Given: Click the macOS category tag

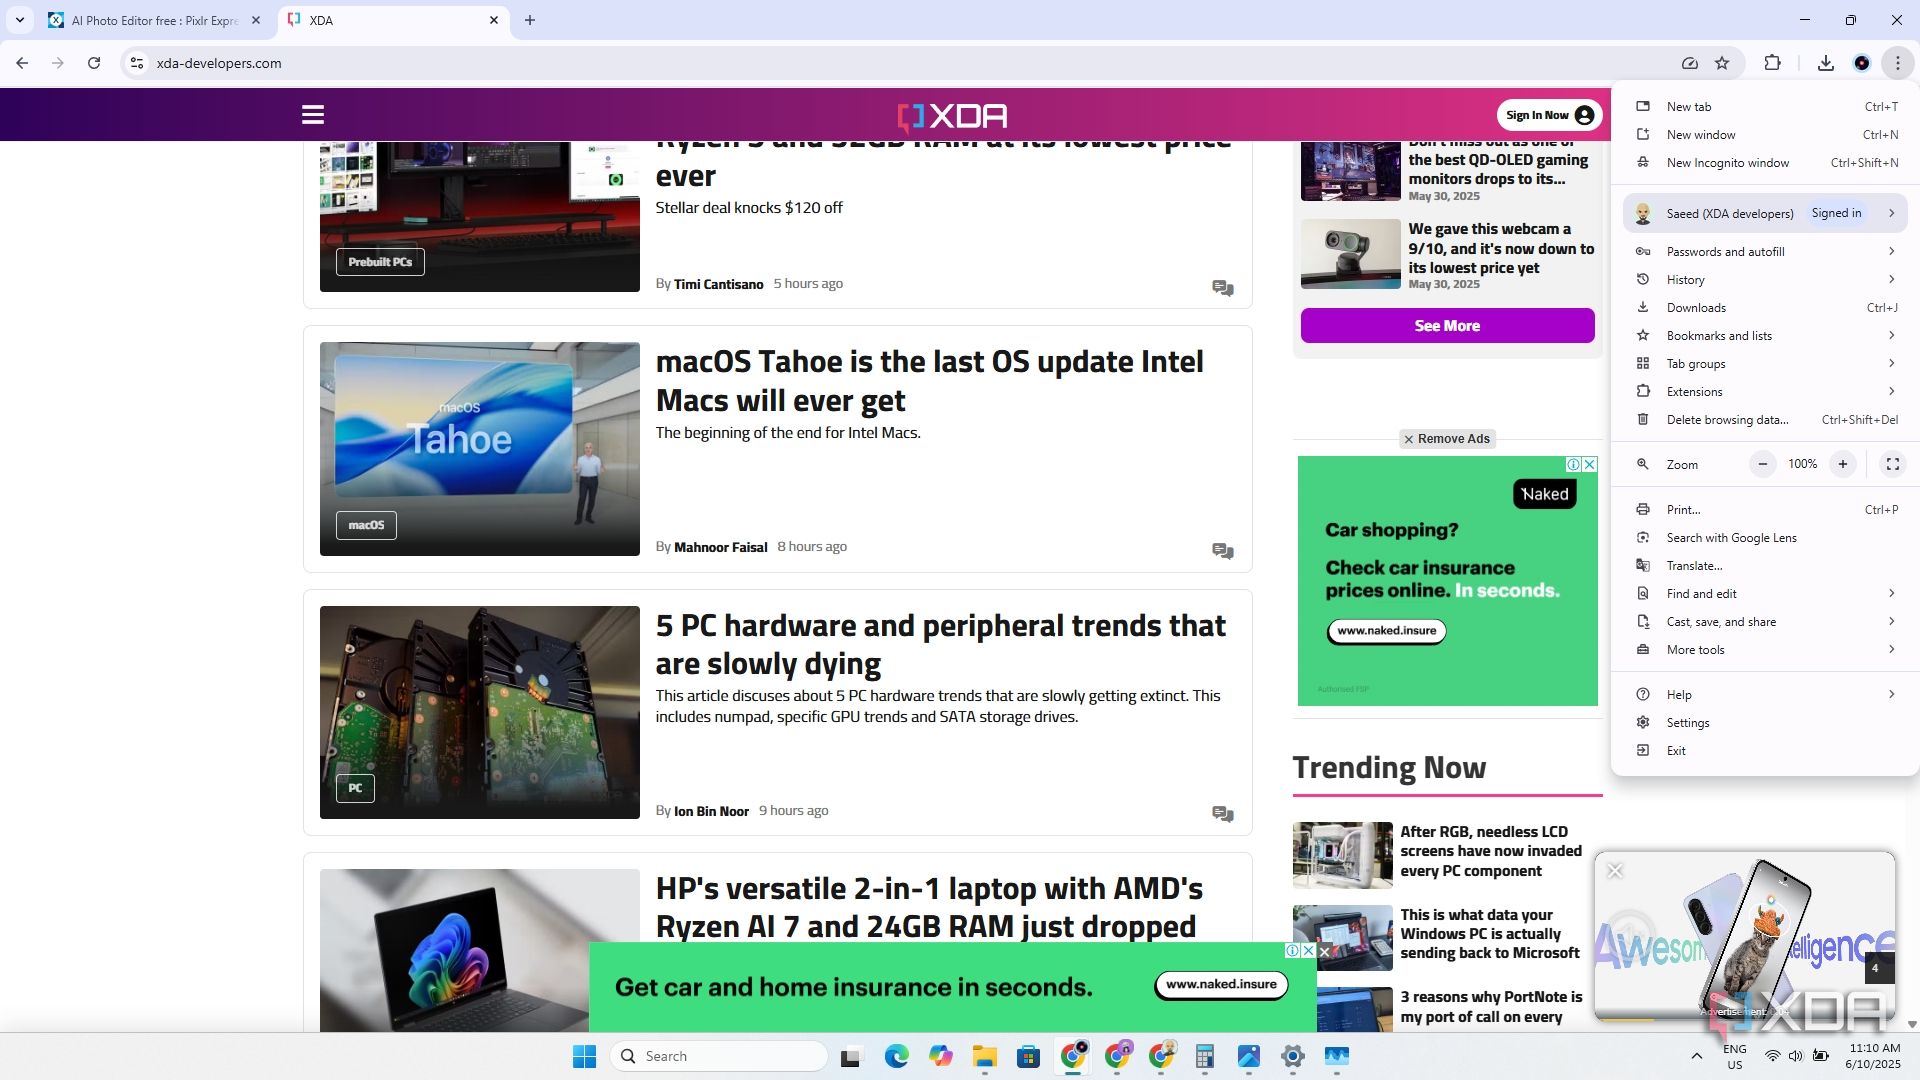Looking at the screenshot, I should coord(366,525).
